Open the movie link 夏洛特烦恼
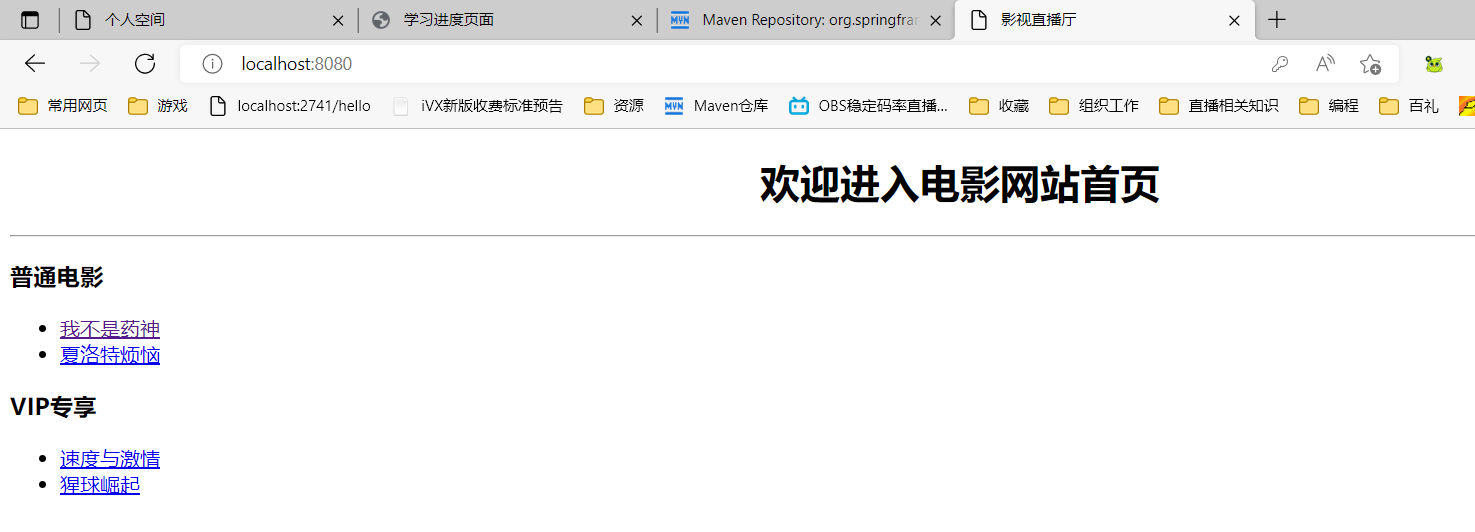The height and width of the screenshot is (532, 1475). [x=110, y=355]
